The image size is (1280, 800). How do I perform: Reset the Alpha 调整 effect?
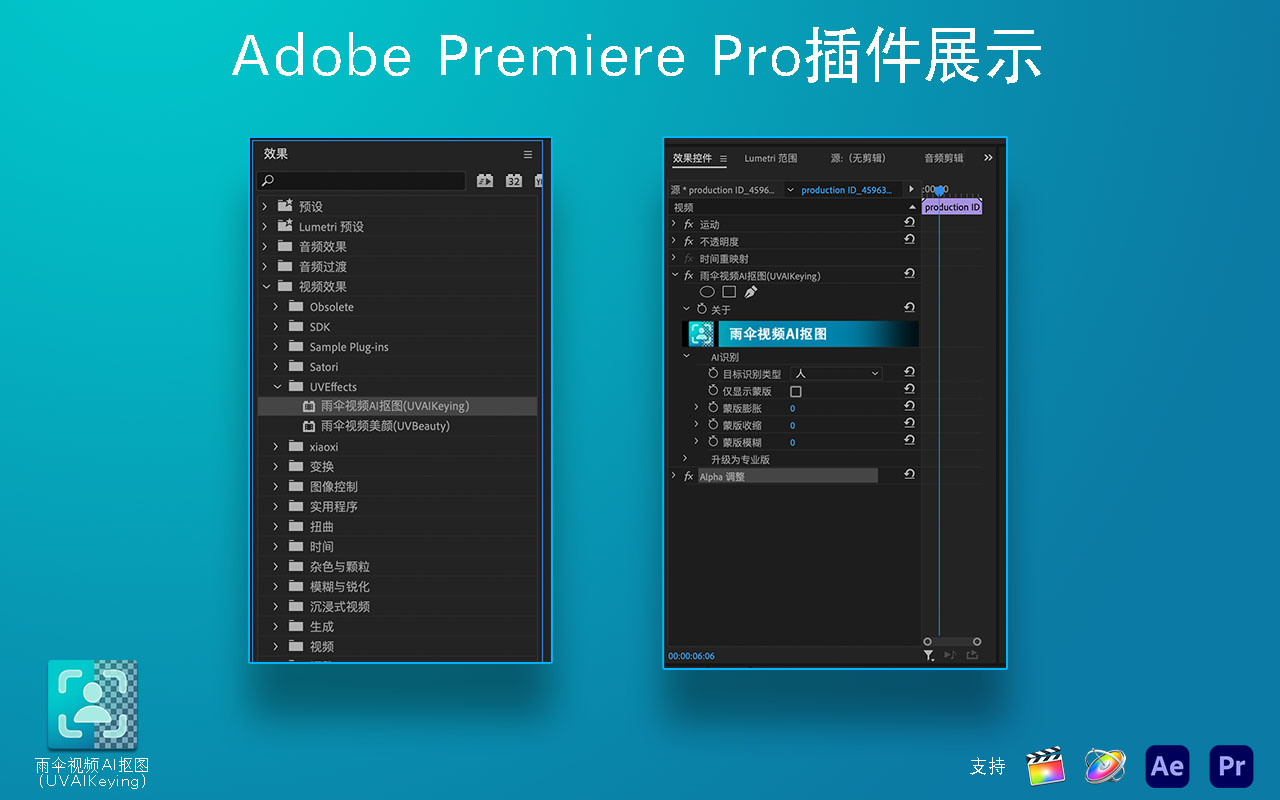point(909,475)
